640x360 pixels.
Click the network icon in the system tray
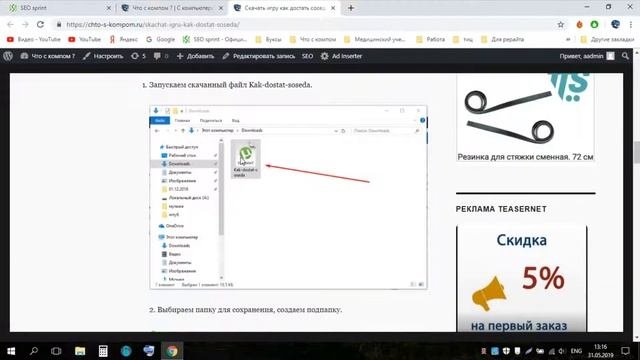point(551,351)
